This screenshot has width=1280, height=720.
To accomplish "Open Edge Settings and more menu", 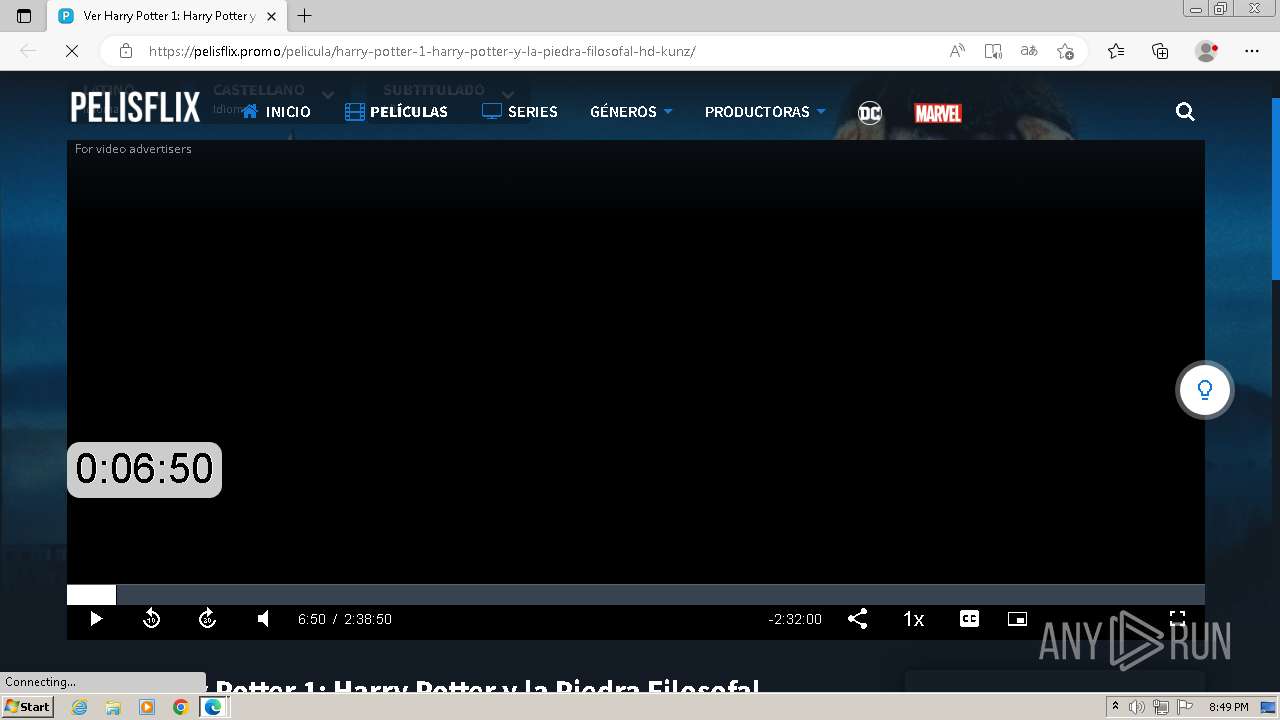I will coord(1252,51).
